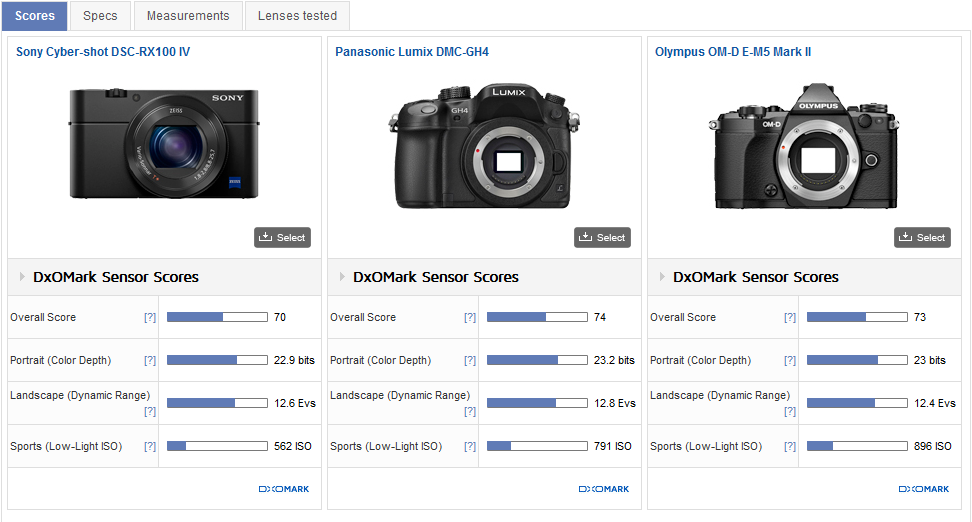
Task: Open help [?] for Panasonic Overall Score
Action: (470, 317)
